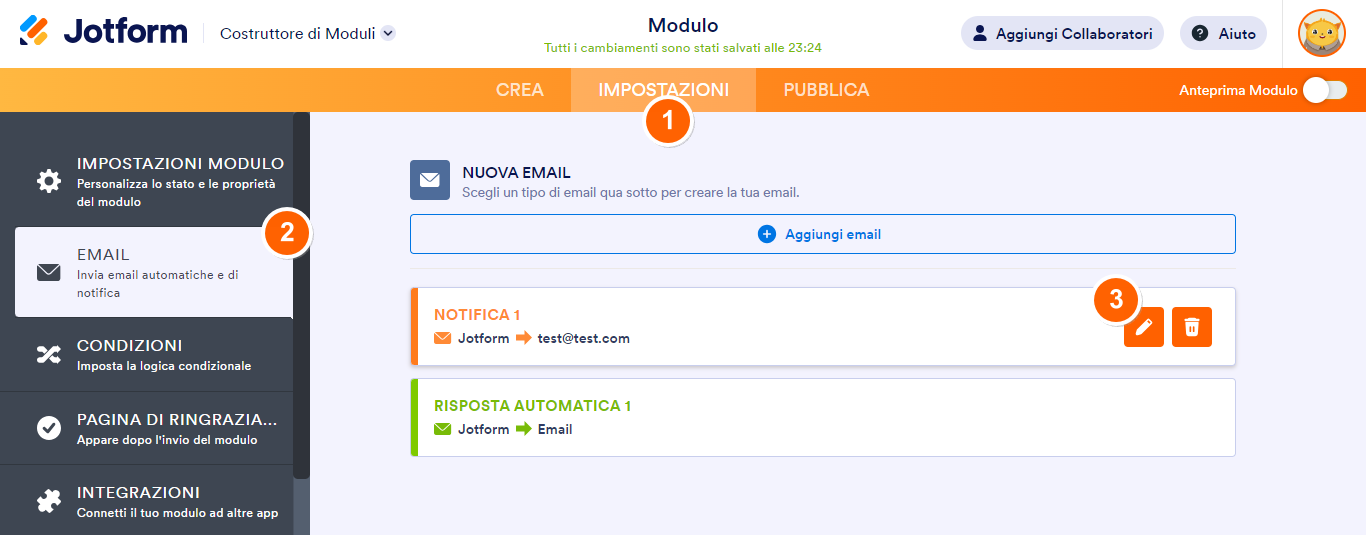Click the gear icon for Impostazioni Modulo
Viewport: 1366px width, 535px height.
click(x=48, y=181)
